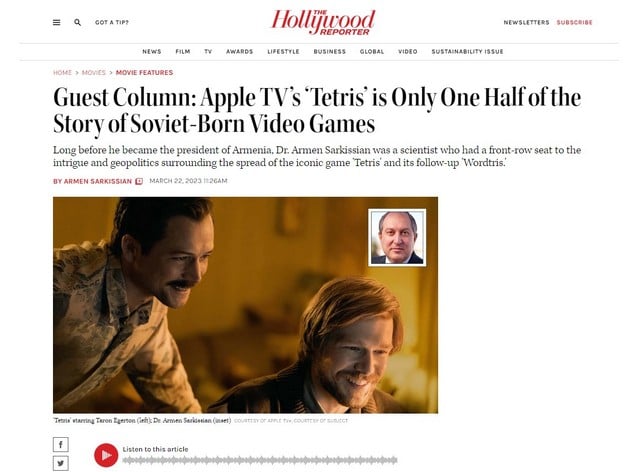The height and width of the screenshot is (472, 640).
Task: Click the Home breadcrumb link
Action: click(62, 73)
